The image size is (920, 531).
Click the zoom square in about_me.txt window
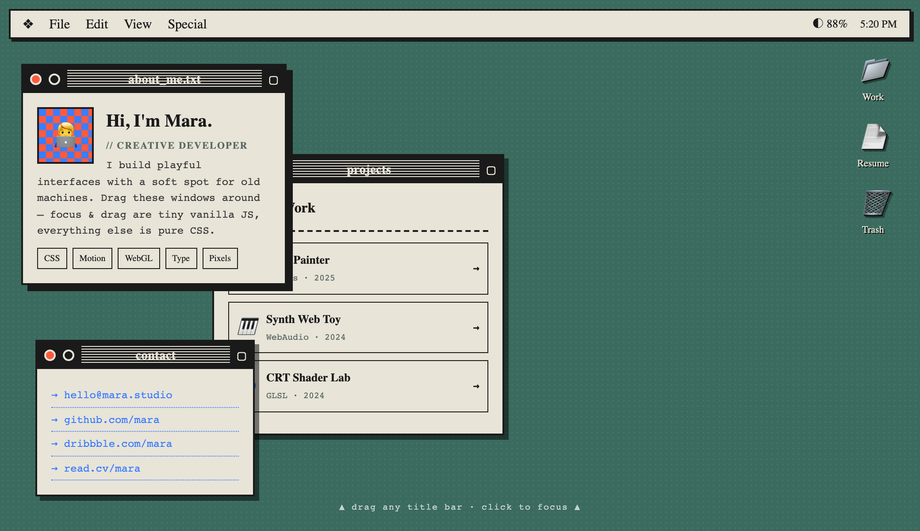pos(273,80)
